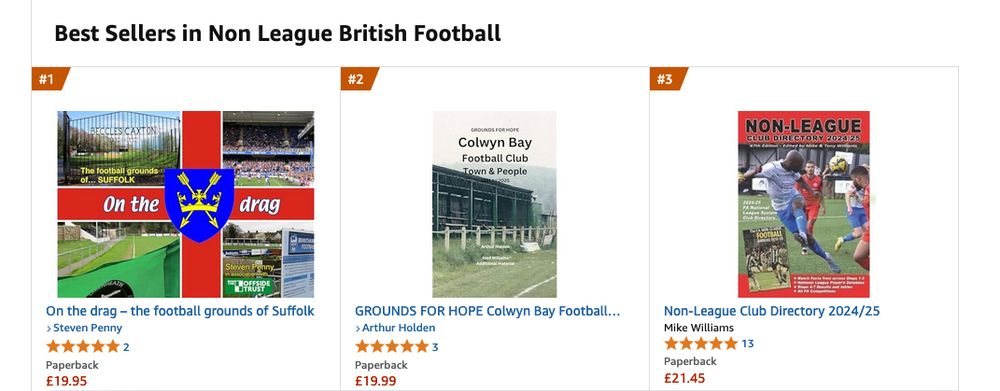The width and height of the screenshot is (1000, 391).
Task: Click the star rating for On the drag
Action: point(83,346)
